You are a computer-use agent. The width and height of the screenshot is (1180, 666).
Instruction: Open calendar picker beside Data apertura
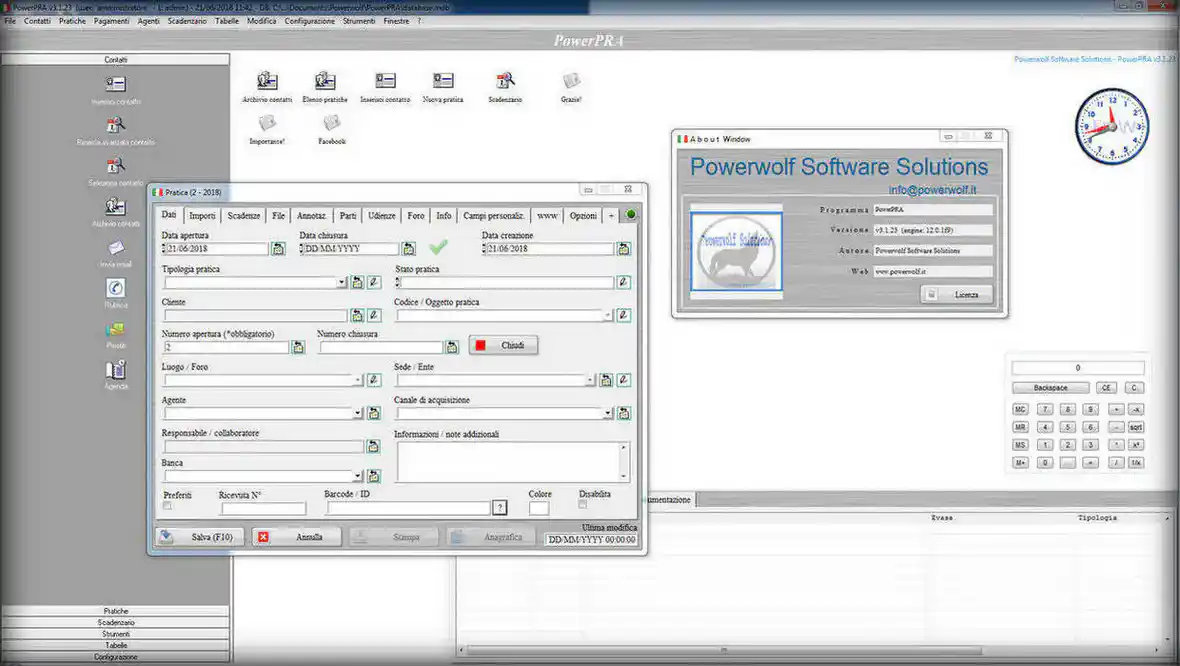pyautogui.click(x=278, y=248)
